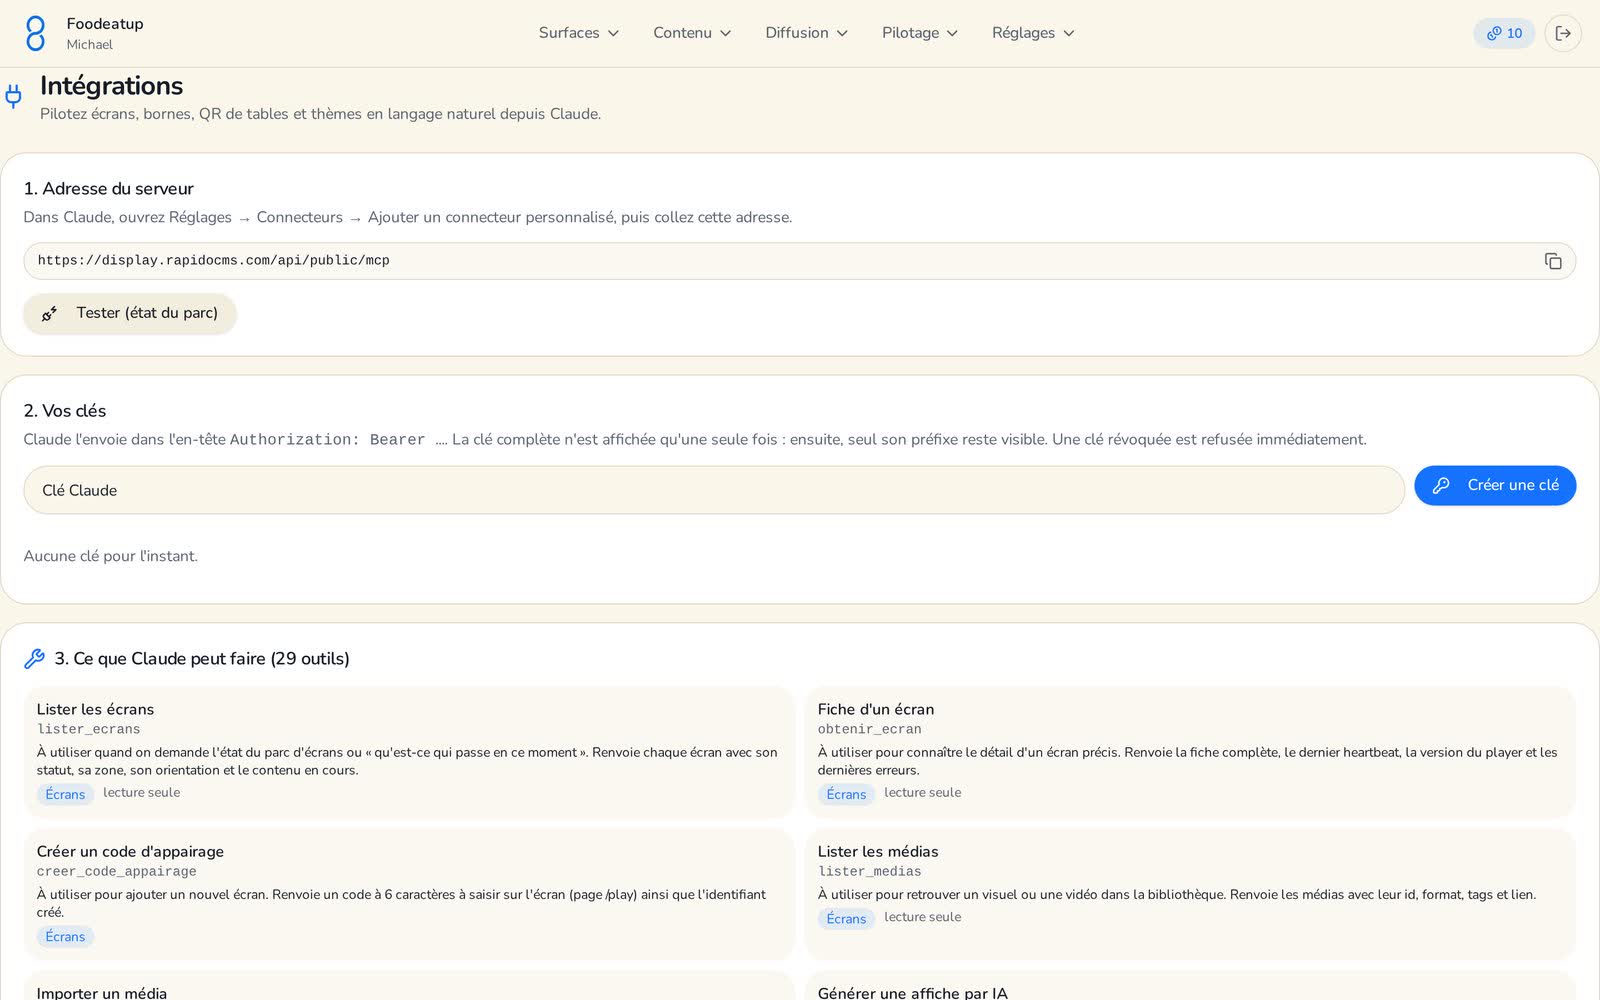Click the Foodeatup workspace name
The width and height of the screenshot is (1600, 1000).
(x=105, y=24)
